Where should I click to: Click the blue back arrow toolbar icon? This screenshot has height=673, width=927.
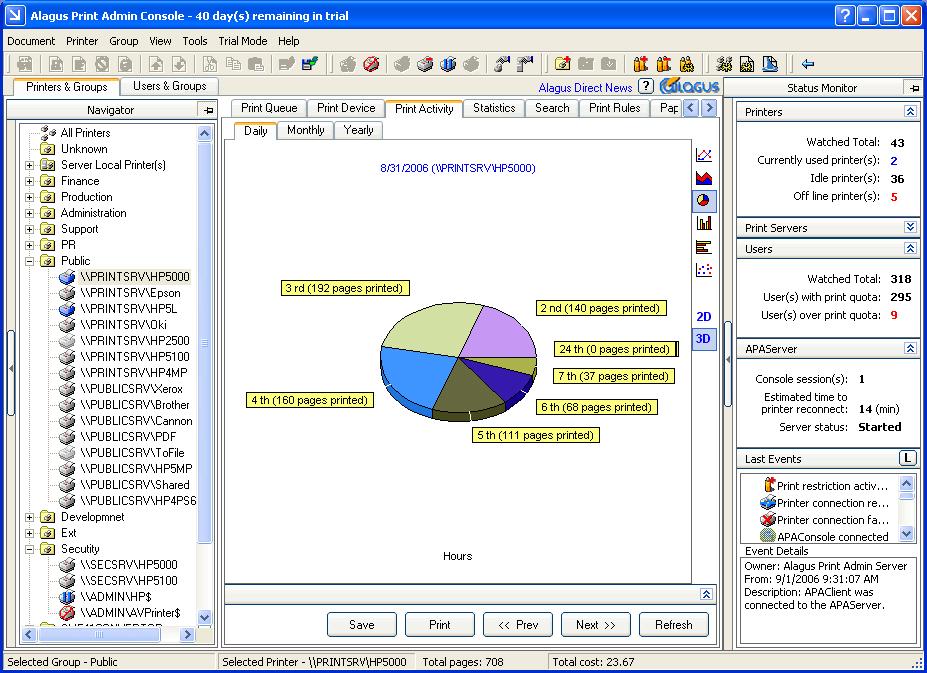[x=808, y=64]
